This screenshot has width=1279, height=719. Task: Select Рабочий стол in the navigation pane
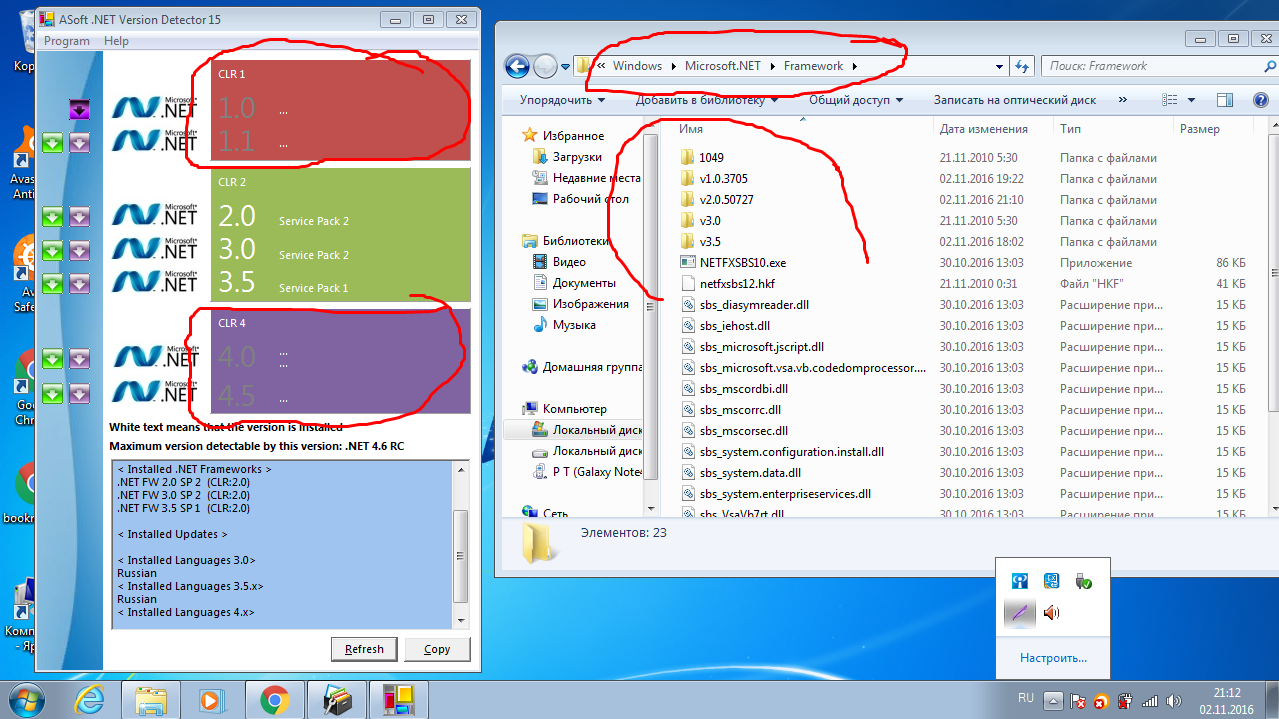pyautogui.click(x=590, y=199)
